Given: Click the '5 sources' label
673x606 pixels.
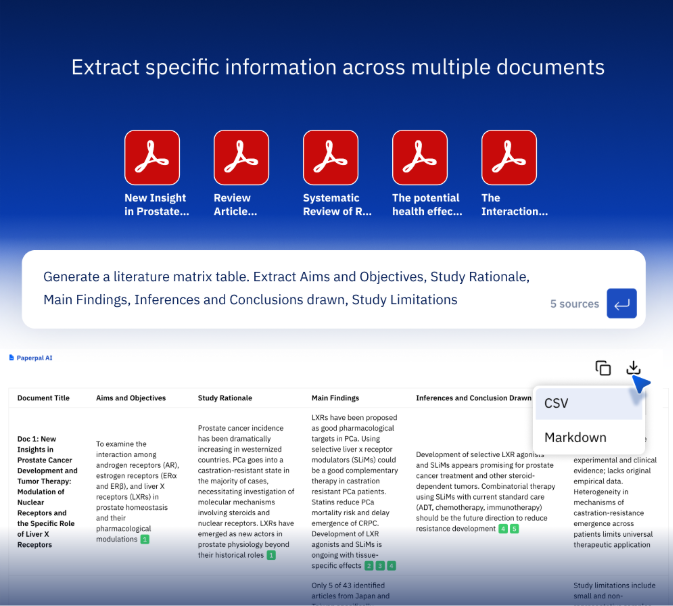Looking at the screenshot, I should click(x=574, y=304).
